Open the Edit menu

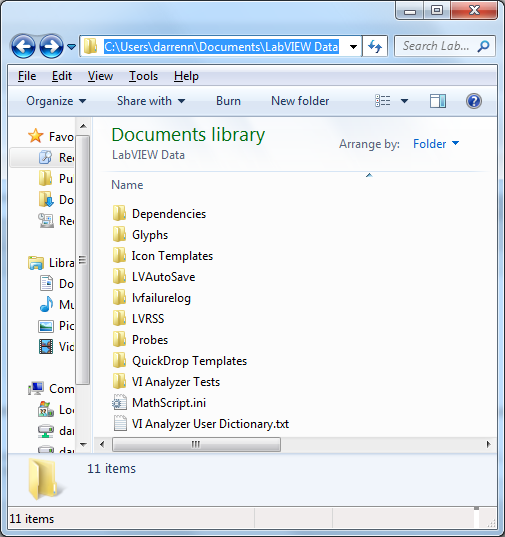tap(62, 76)
